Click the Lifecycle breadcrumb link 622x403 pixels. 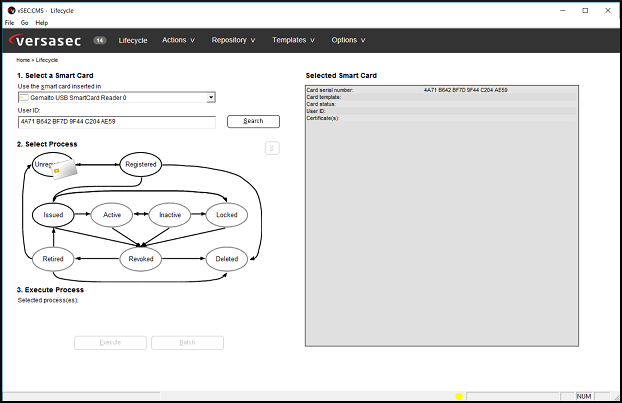(47, 60)
